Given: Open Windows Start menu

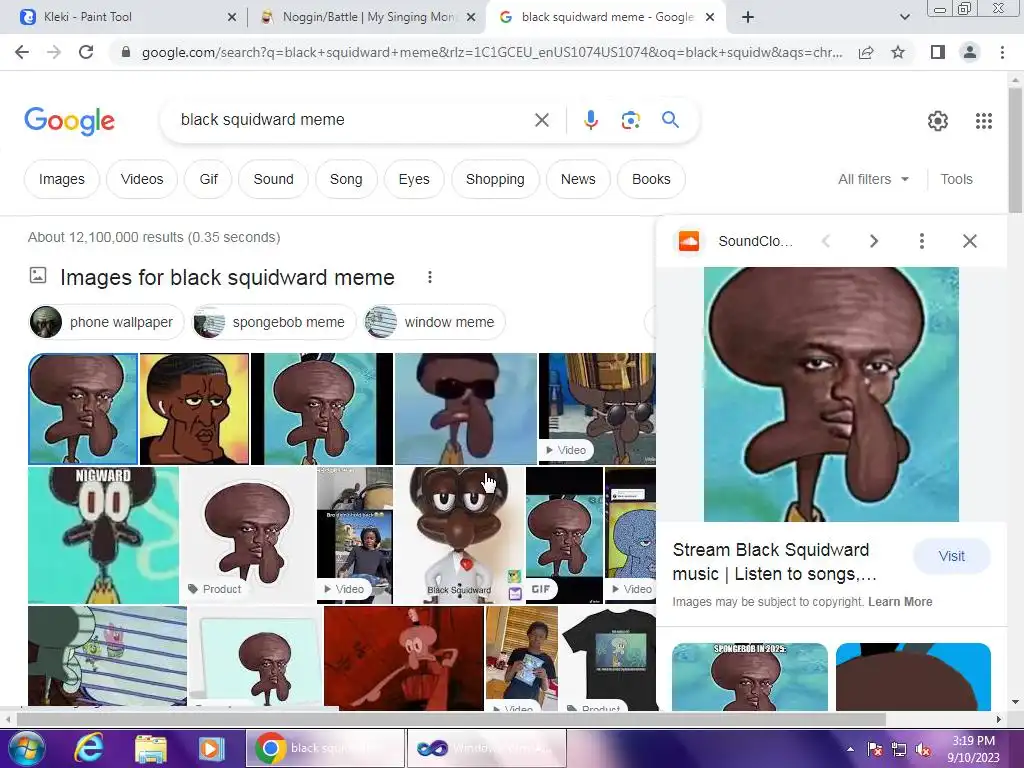Looking at the screenshot, I should pos(25,748).
